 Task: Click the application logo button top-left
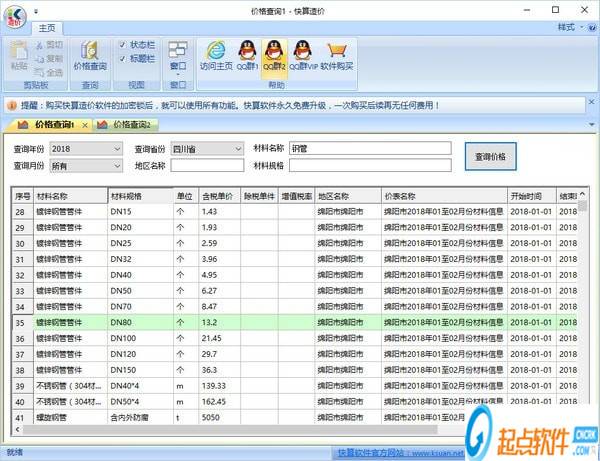pyautogui.click(x=14, y=14)
